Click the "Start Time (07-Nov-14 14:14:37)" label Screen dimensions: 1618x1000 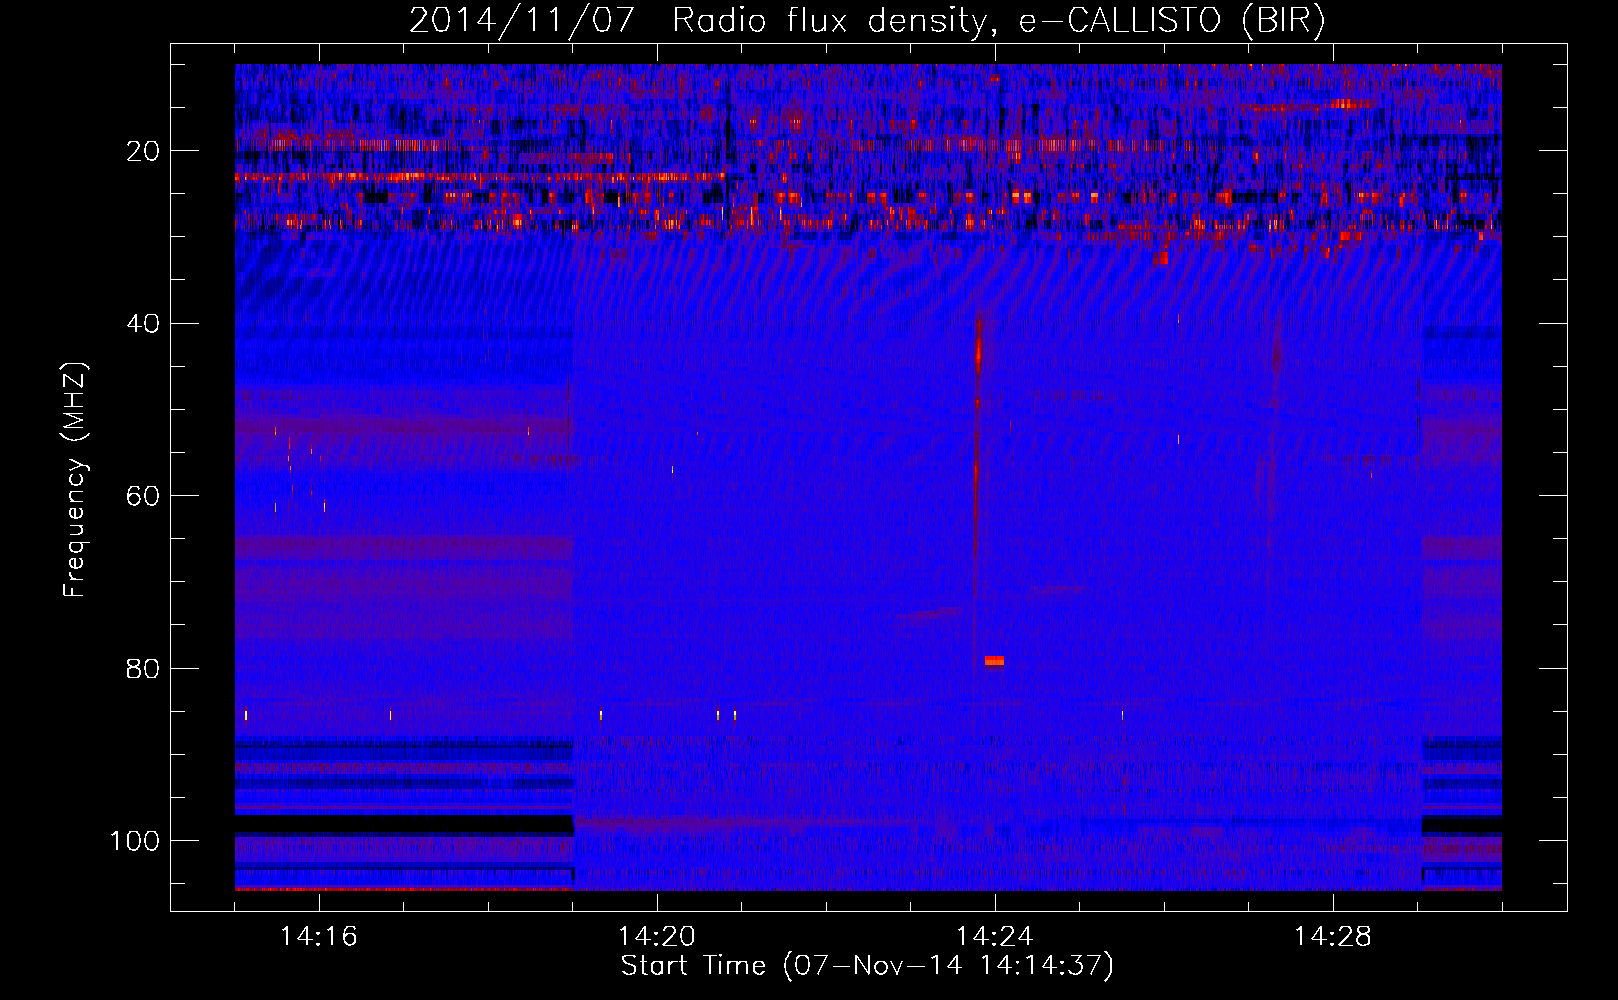tap(867, 966)
